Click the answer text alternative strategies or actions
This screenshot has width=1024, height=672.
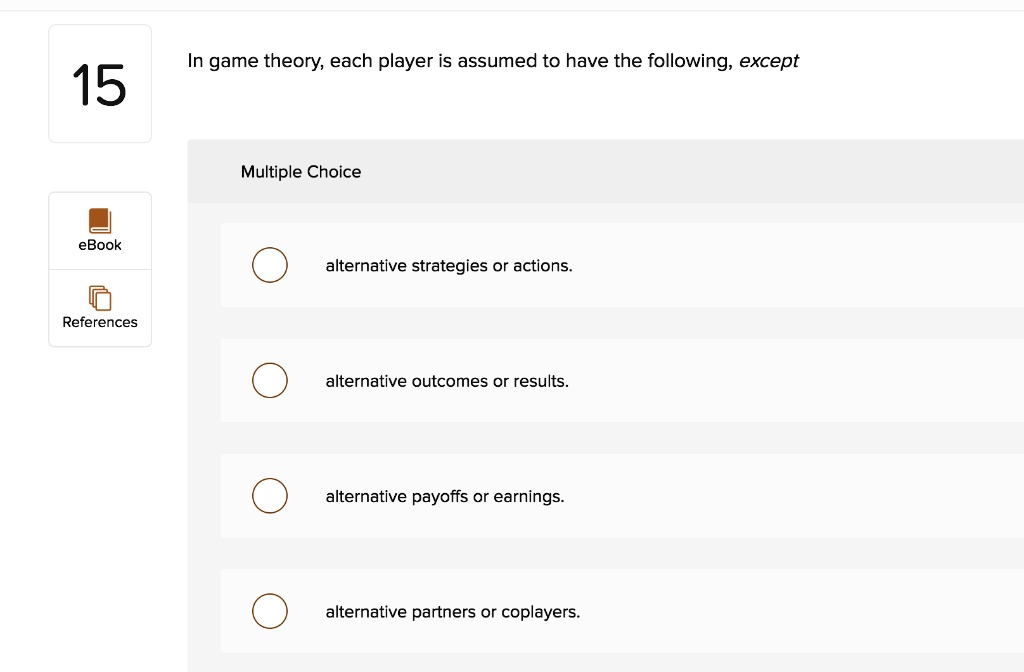[448, 265]
